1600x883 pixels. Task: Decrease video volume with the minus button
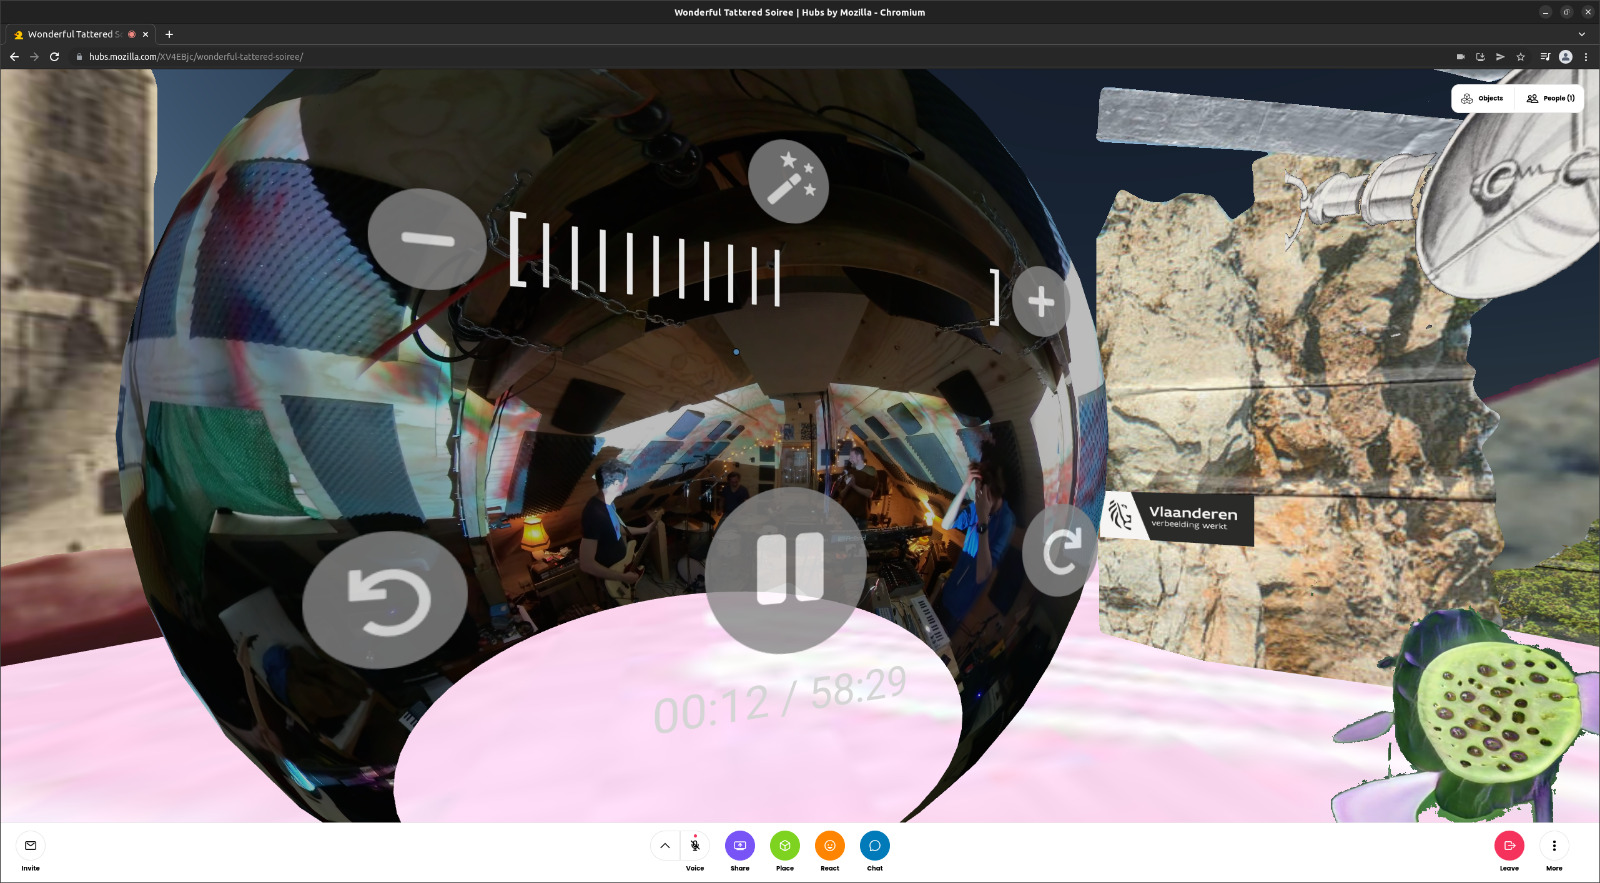coord(427,239)
